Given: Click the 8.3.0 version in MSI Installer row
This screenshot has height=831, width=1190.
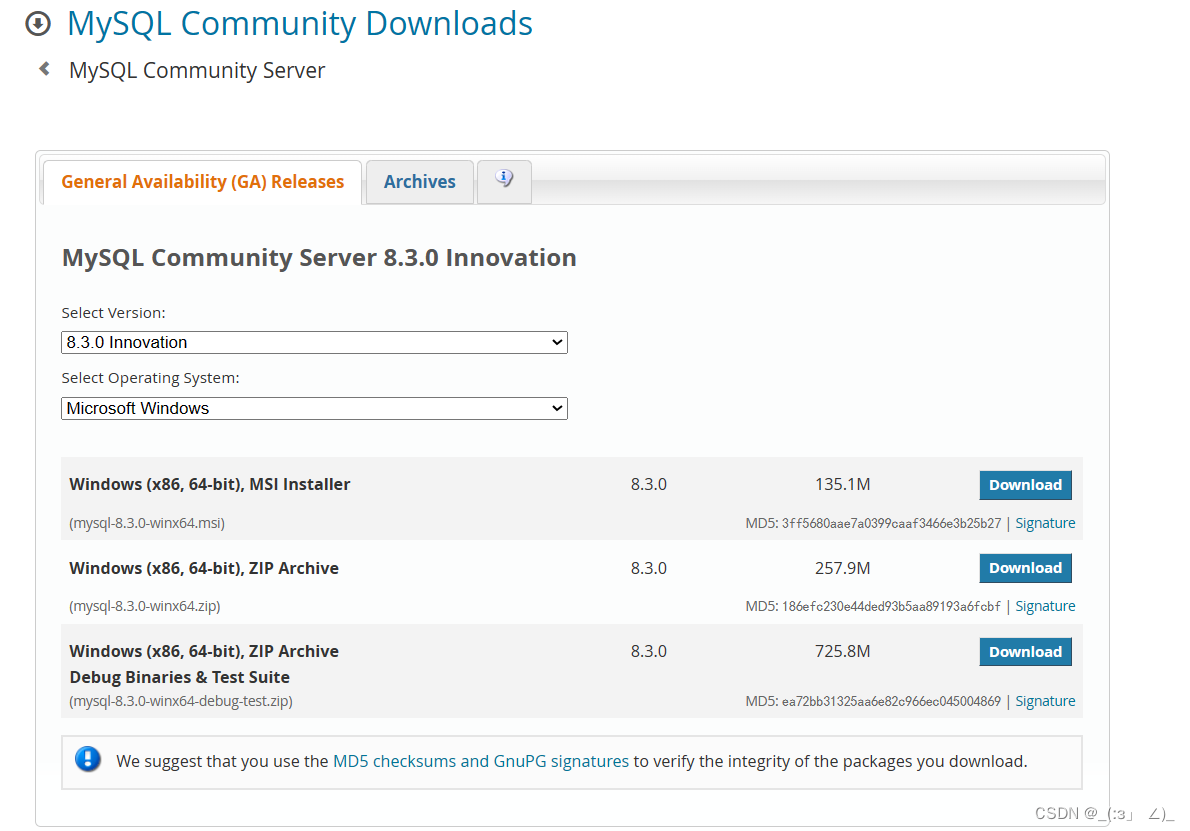Looking at the screenshot, I should (649, 484).
